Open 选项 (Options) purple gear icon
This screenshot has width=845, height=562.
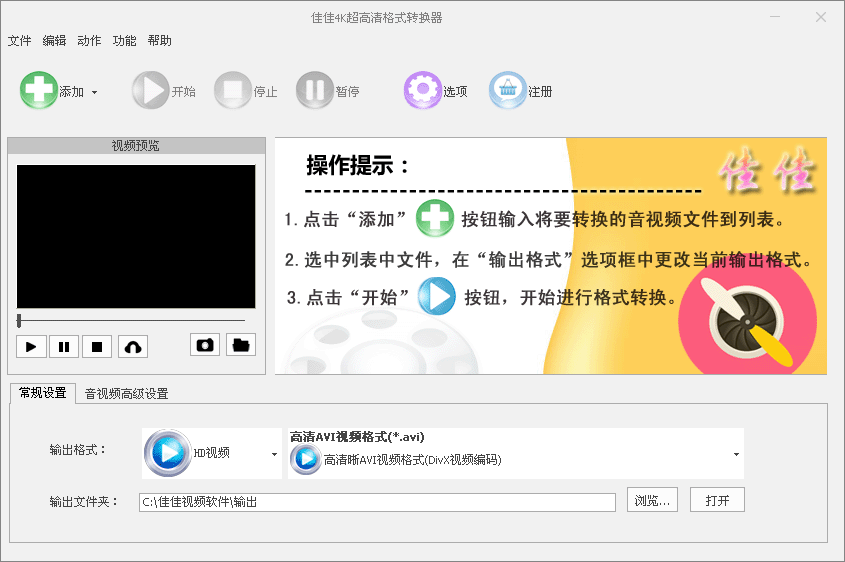click(x=422, y=90)
